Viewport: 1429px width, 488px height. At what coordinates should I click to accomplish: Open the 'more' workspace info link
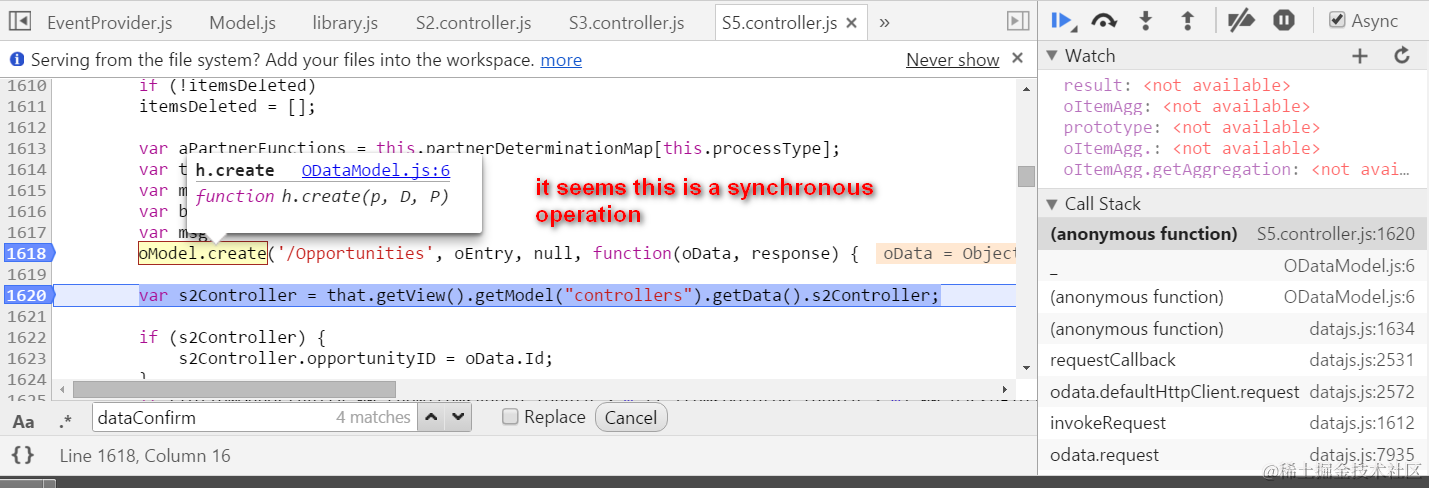[x=561, y=60]
